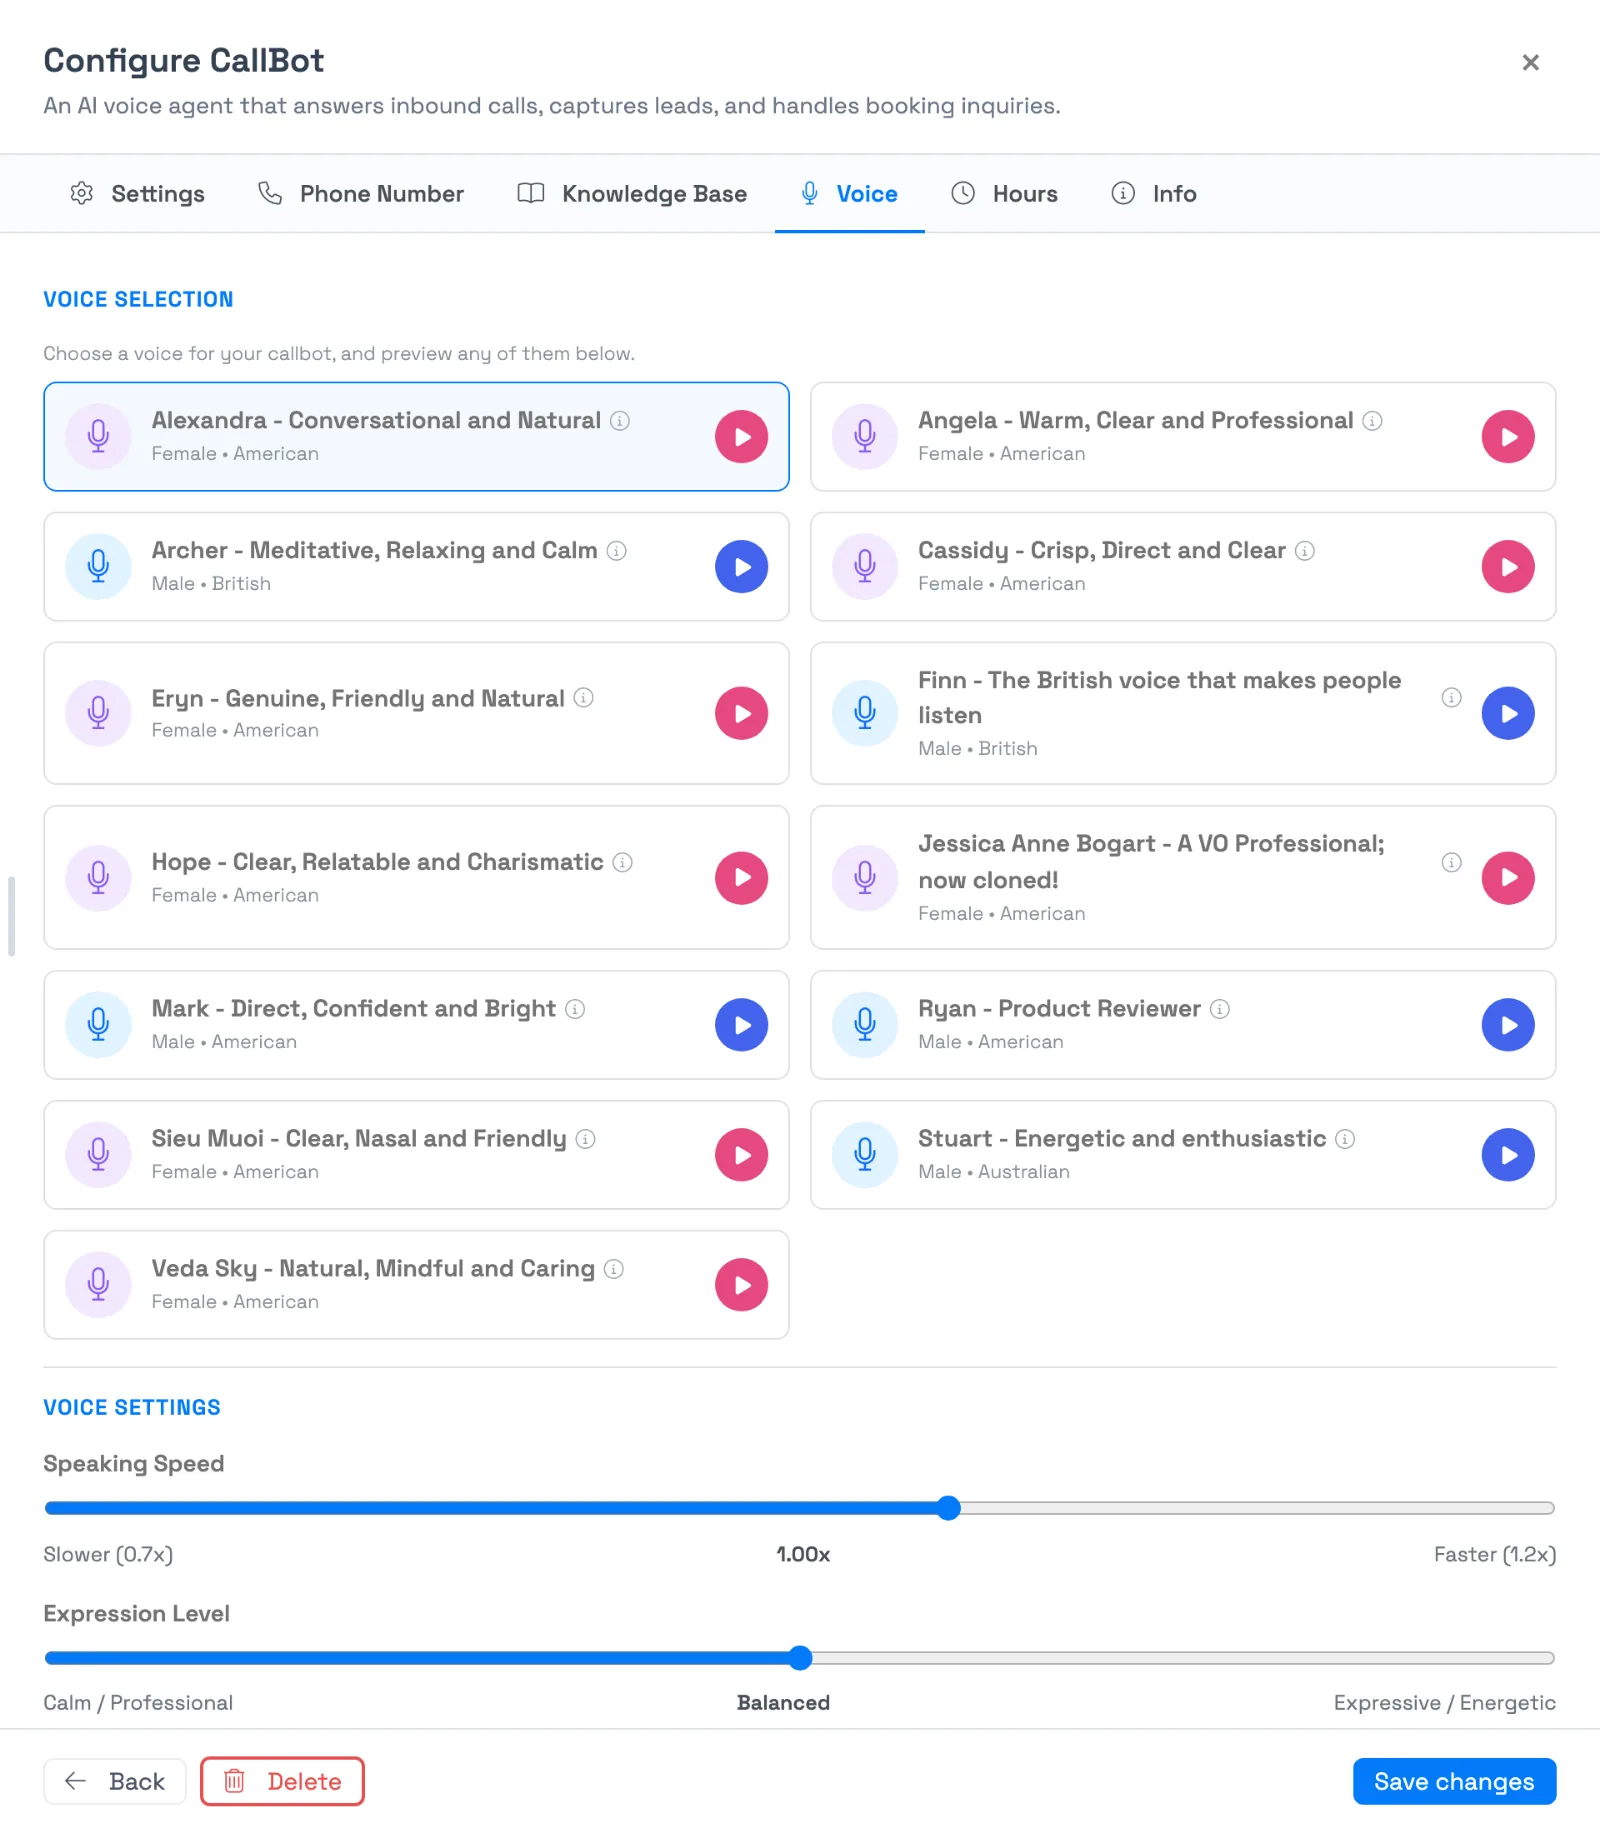Play preview of Hope voice
The width and height of the screenshot is (1600, 1834).
[741, 878]
